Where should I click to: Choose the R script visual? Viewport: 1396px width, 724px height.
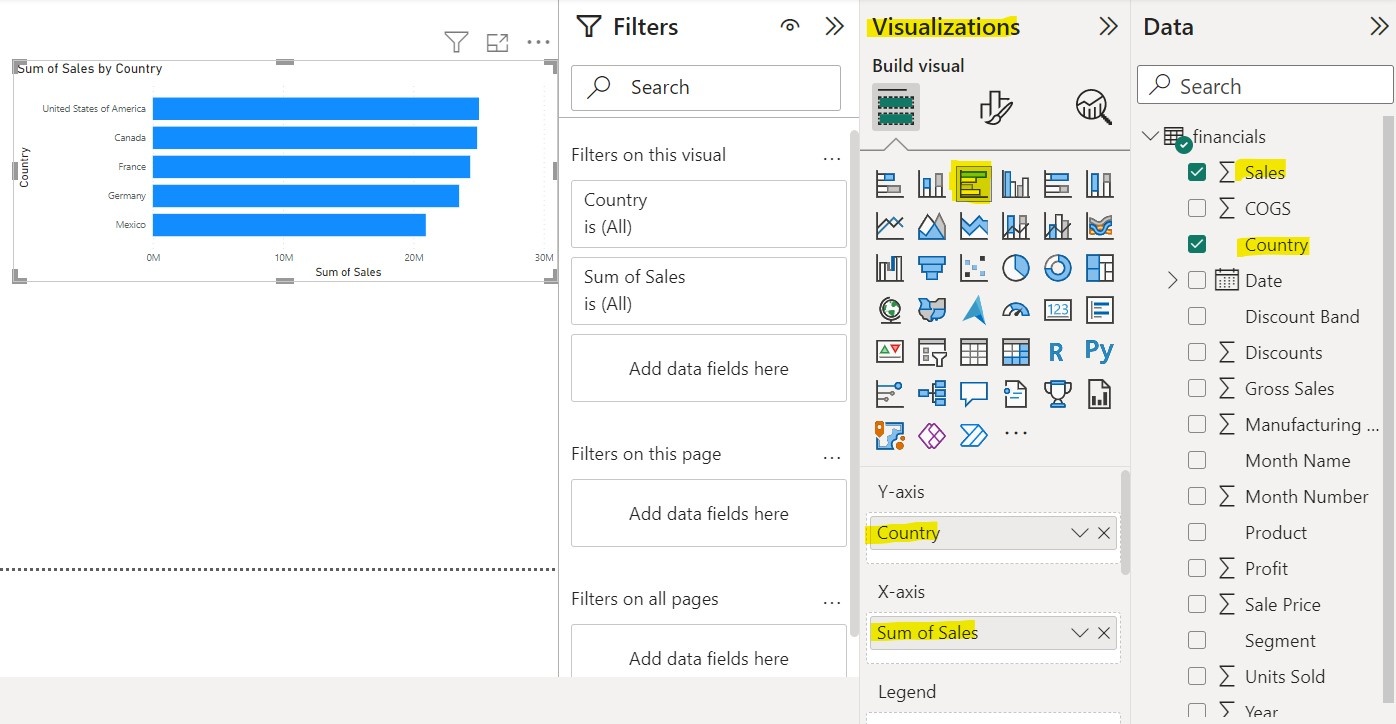pyautogui.click(x=1057, y=351)
